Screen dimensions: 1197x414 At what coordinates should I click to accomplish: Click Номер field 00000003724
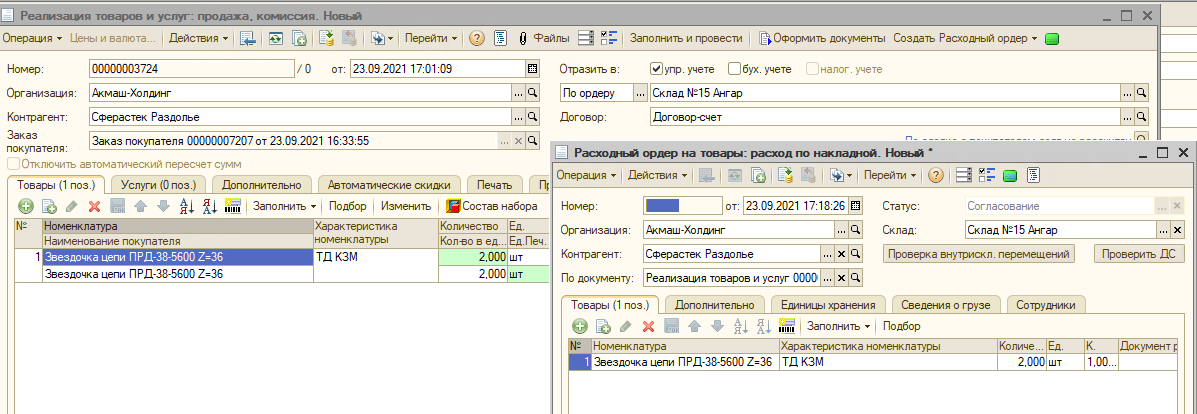[192, 69]
